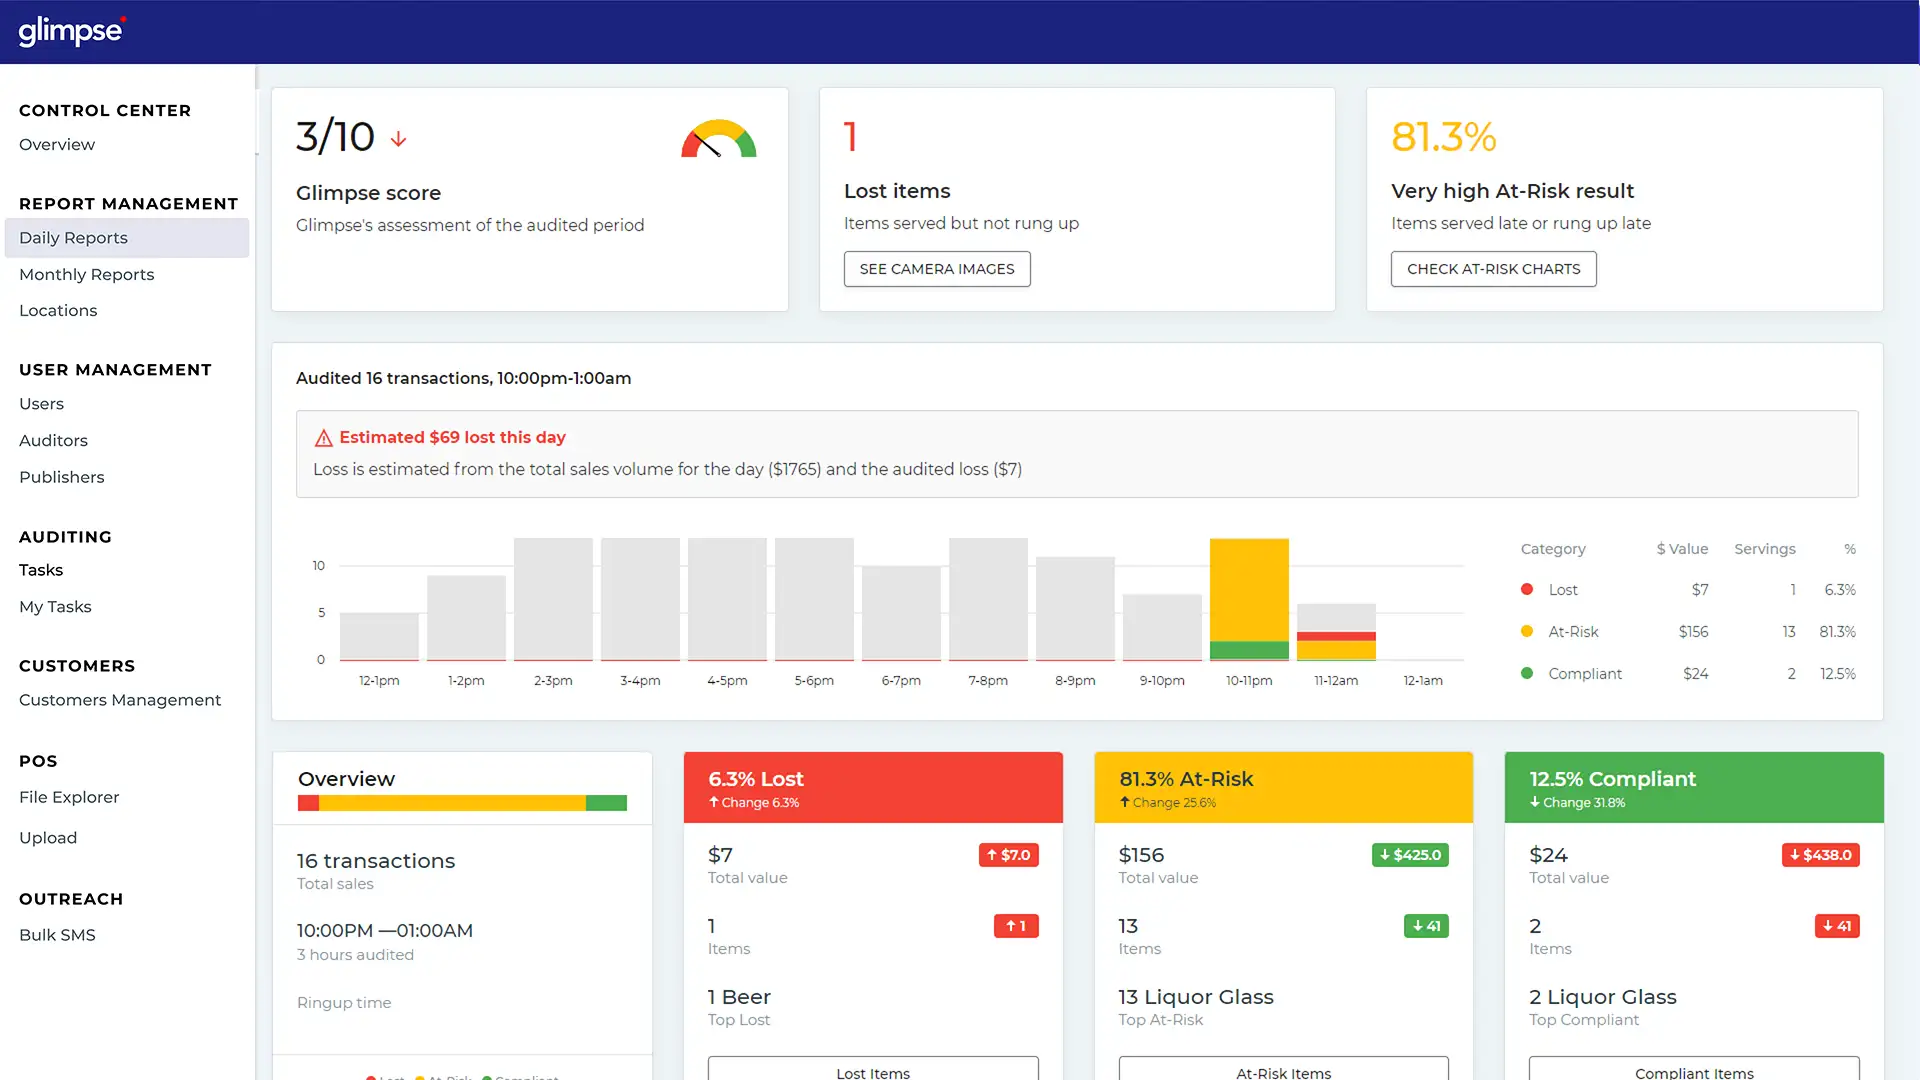Open Daily Reports in sidebar
Screen dimensions: 1920x1080
tap(73, 238)
